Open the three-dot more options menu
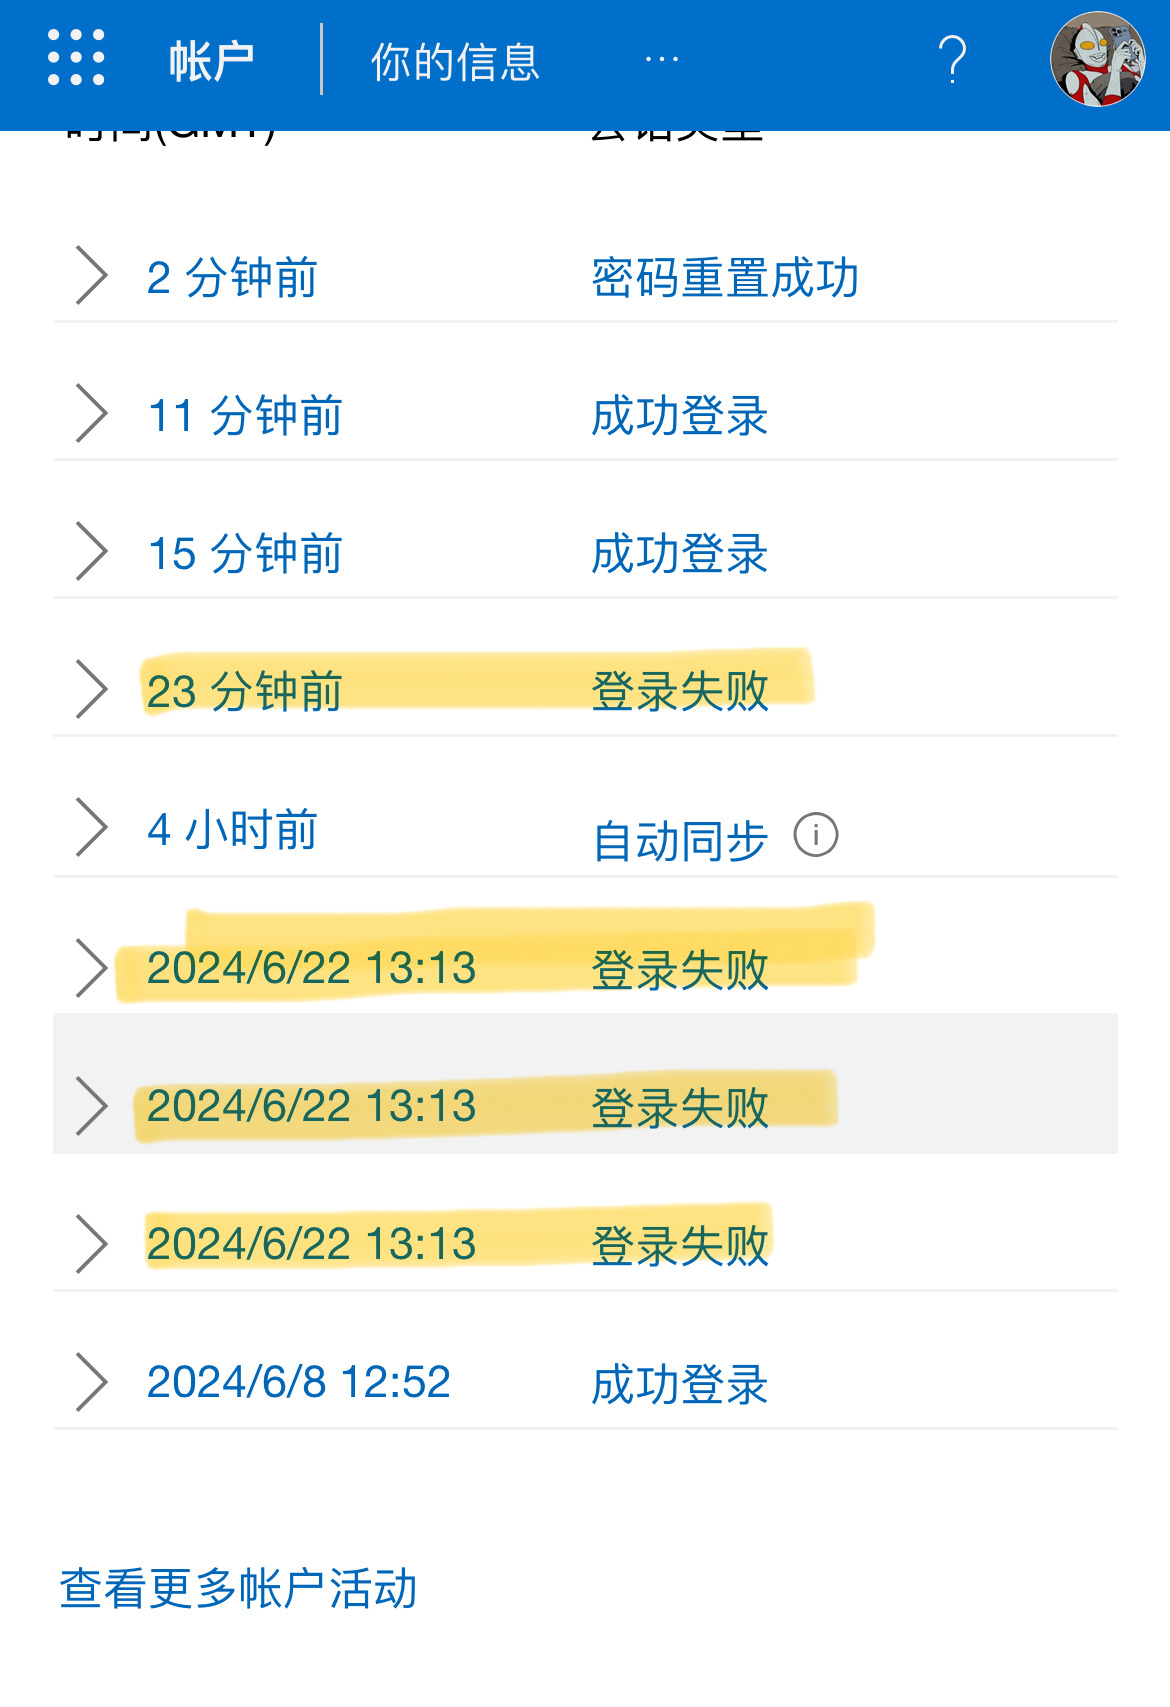 [x=662, y=60]
